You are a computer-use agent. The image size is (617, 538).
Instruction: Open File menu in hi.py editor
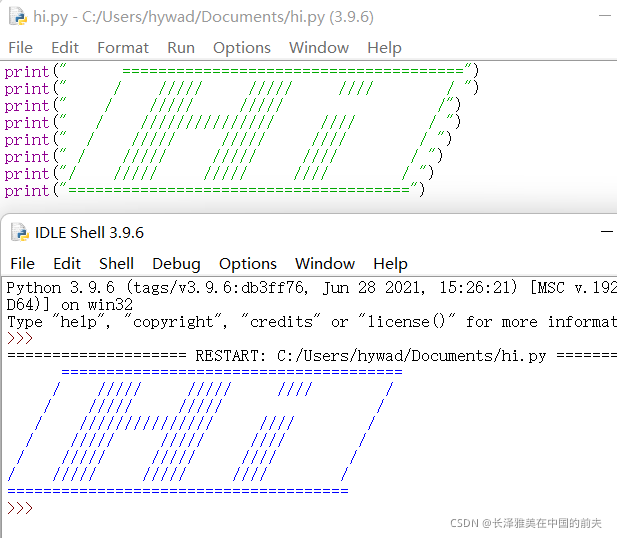click(x=20, y=48)
